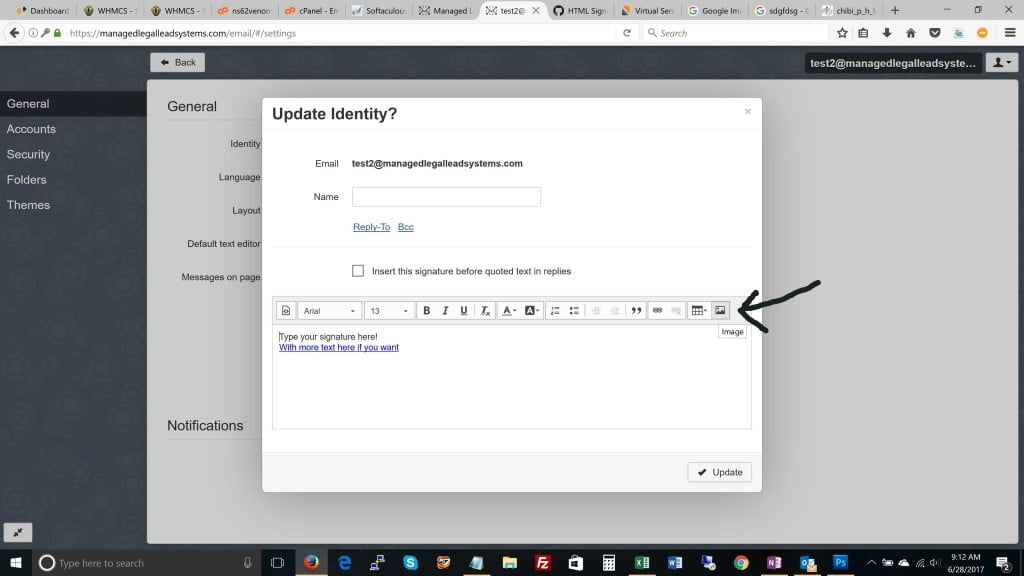
Task: Insert a block quote in signature
Action: [636, 311]
